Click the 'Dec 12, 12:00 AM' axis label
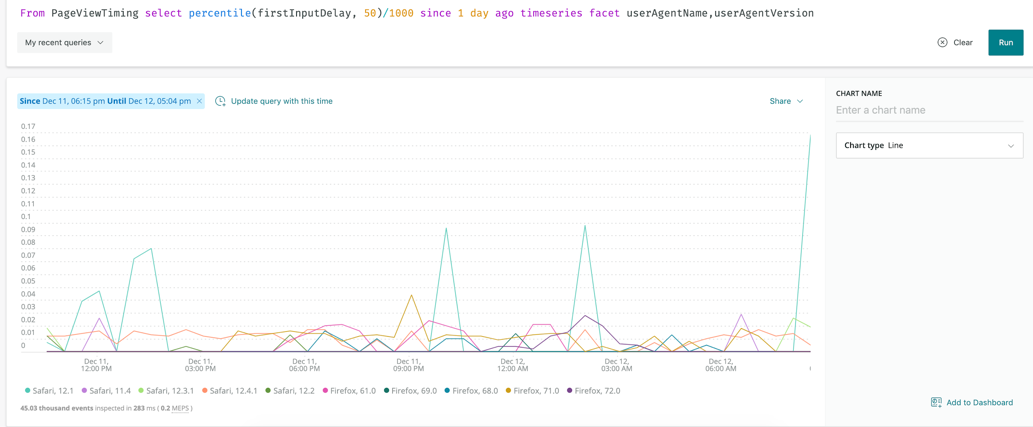The height and width of the screenshot is (427, 1033). click(x=513, y=365)
